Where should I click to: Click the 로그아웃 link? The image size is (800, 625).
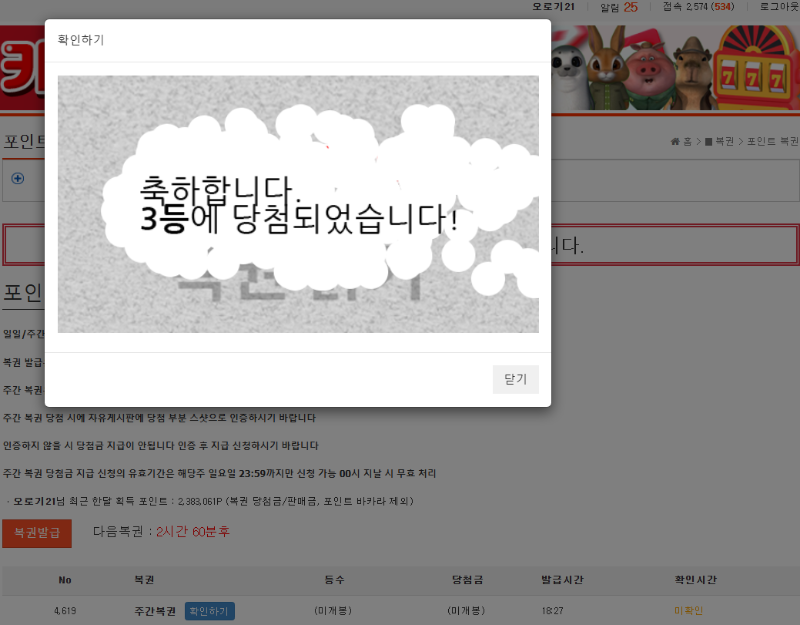pyautogui.click(x=778, y=7)
